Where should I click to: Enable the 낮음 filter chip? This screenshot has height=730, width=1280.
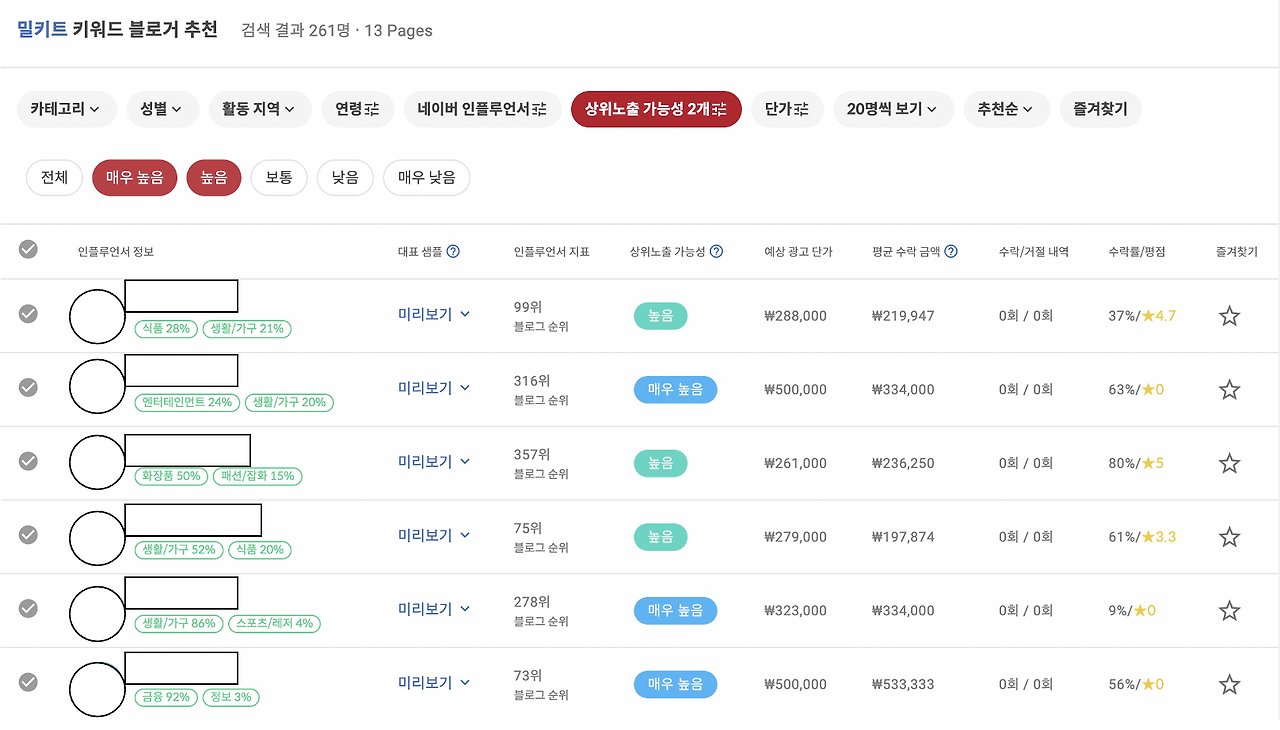pos(345,177)
